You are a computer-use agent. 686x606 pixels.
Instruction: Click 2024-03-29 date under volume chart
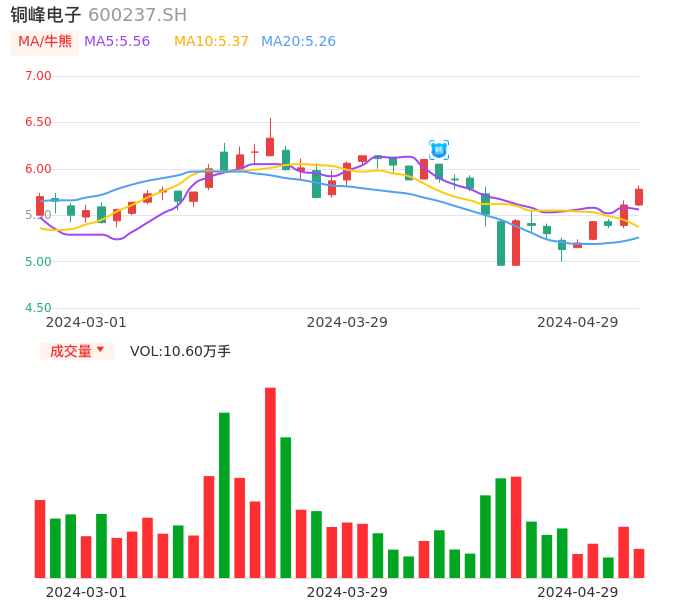347,592
